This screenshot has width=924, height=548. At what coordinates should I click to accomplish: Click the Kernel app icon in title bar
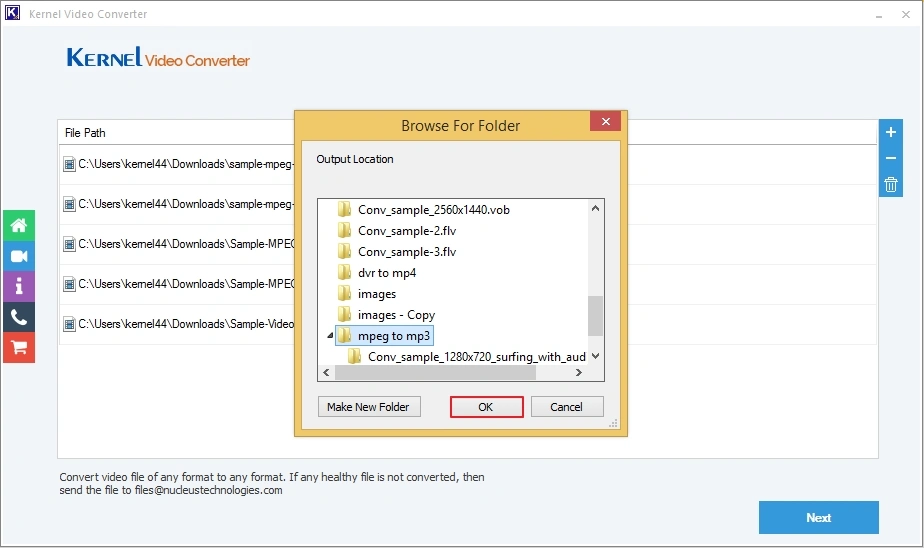12,13
